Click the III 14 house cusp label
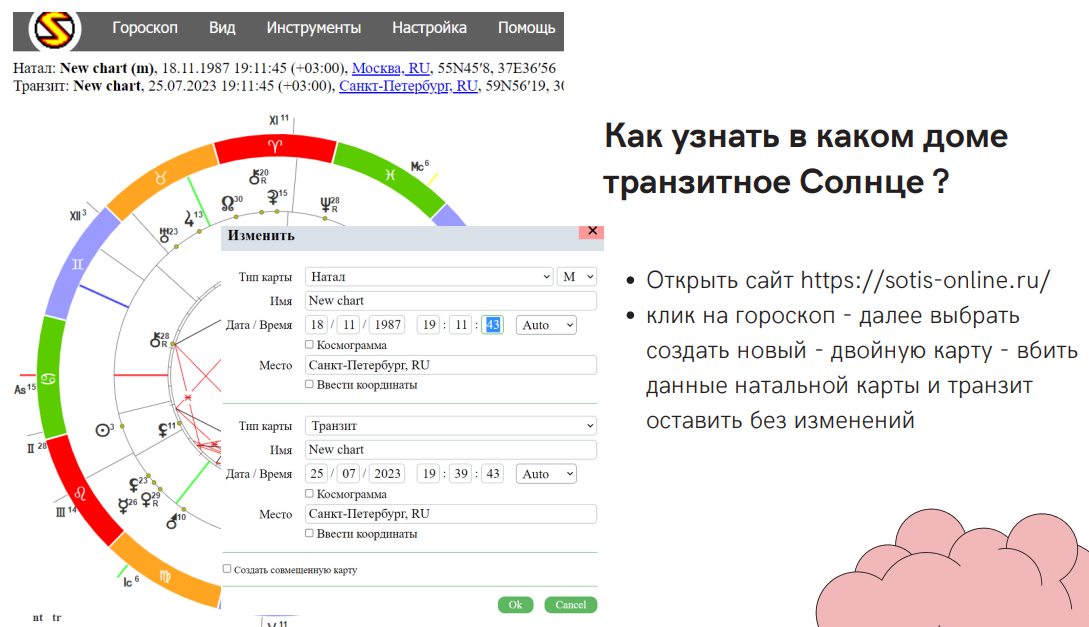 click(x=66, y=512)
